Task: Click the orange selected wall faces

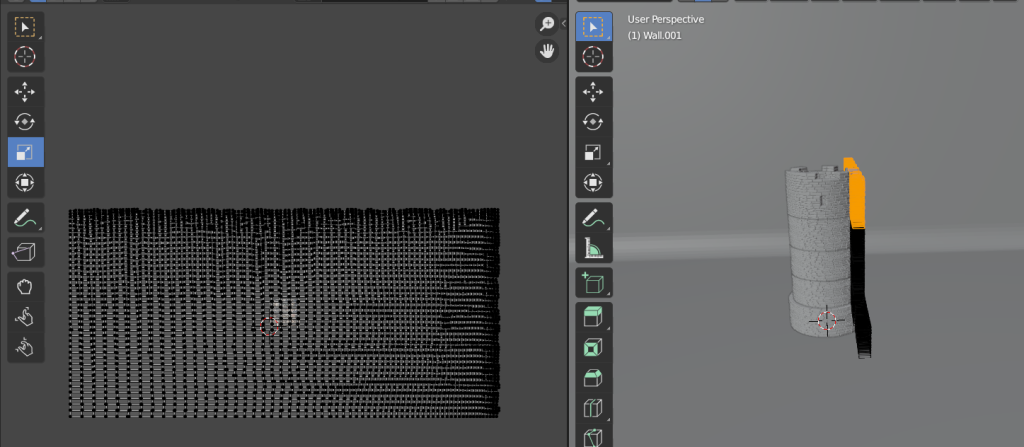Action: coord(853,195)
